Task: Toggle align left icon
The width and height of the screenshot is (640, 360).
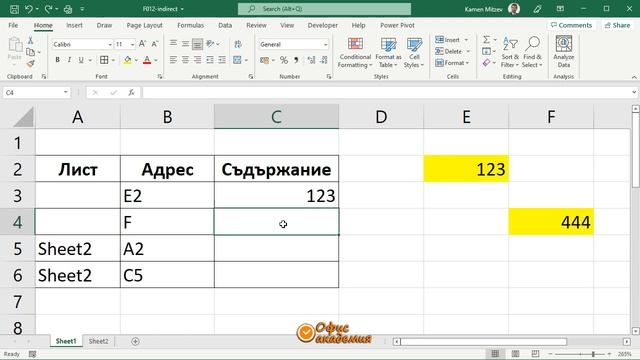Action: point(173,60)
